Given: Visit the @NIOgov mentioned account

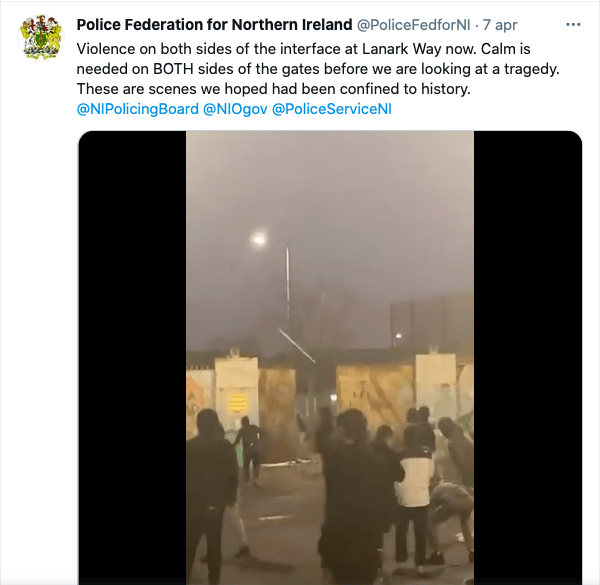Looking at the screenshot, I should (x=235, y=109).
